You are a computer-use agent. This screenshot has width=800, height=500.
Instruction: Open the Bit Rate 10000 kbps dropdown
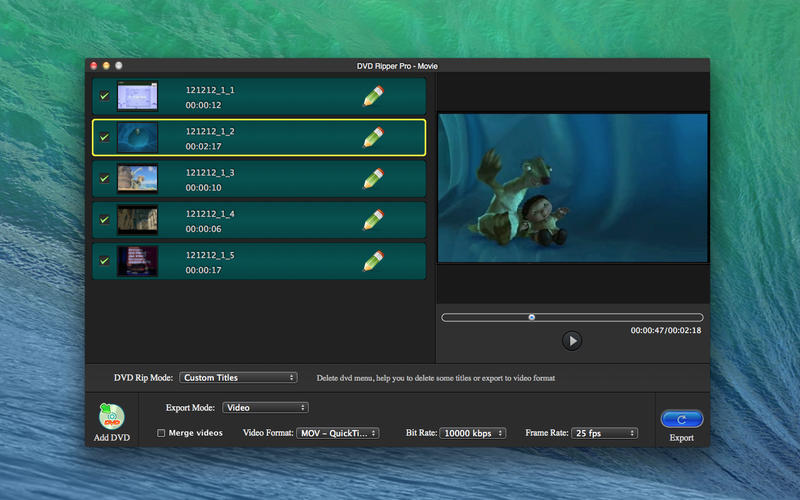[x=472, y=433]
